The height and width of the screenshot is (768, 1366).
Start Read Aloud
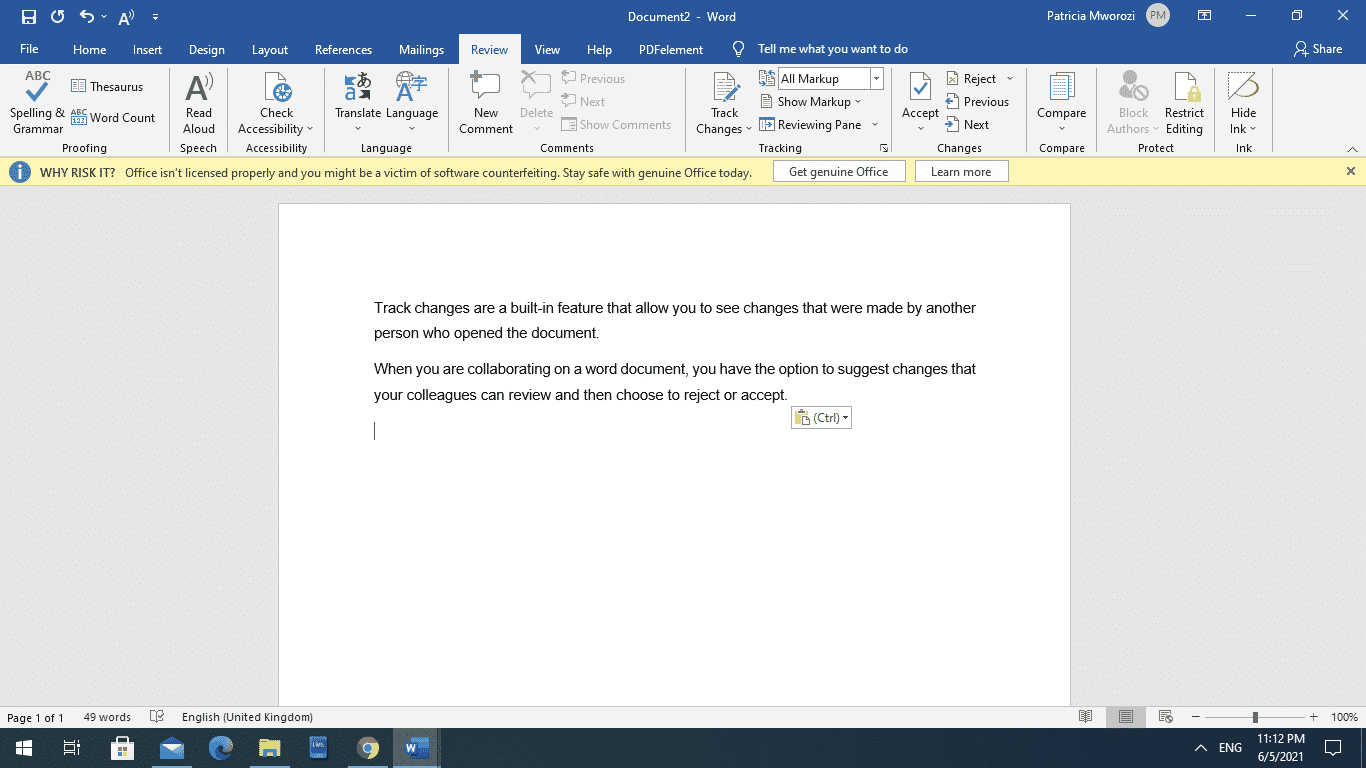(198, 104)
